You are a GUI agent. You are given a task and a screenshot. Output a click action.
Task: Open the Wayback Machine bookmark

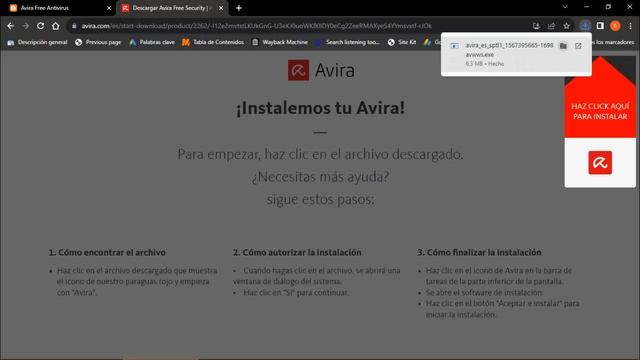pyautogui.click(x=280, y=42)
